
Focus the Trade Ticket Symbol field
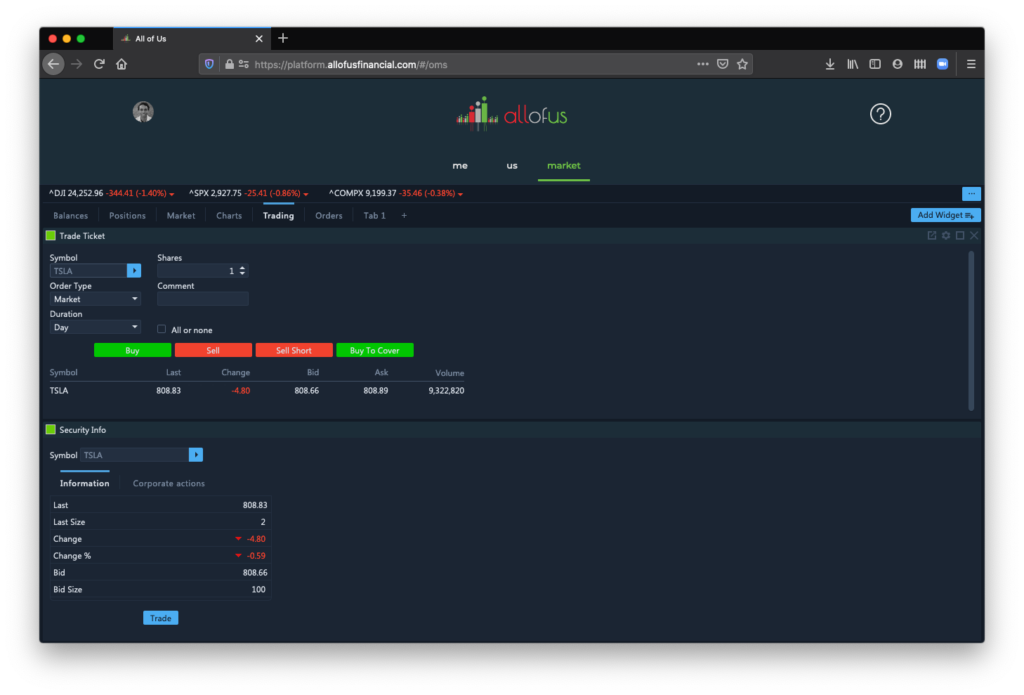click(x=88, y=270)
